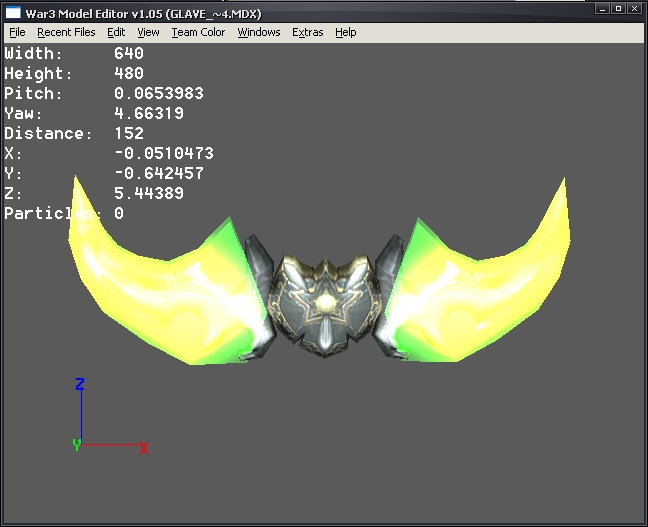Open the Help menu
The image size is (648, 527).
(345, 32)
